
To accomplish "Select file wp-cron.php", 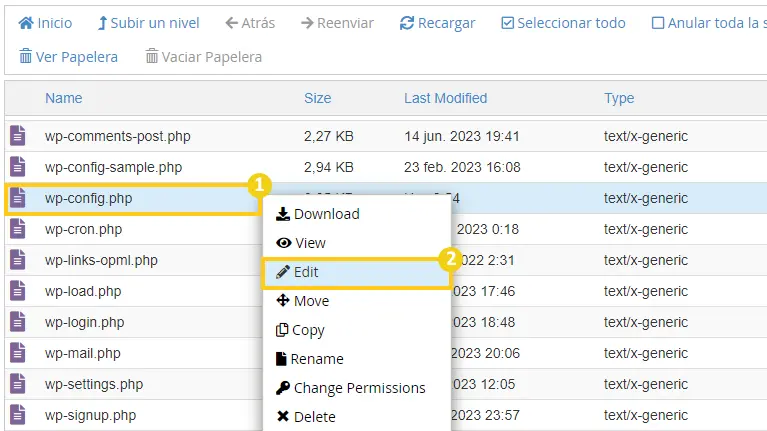I will (83, 229).
